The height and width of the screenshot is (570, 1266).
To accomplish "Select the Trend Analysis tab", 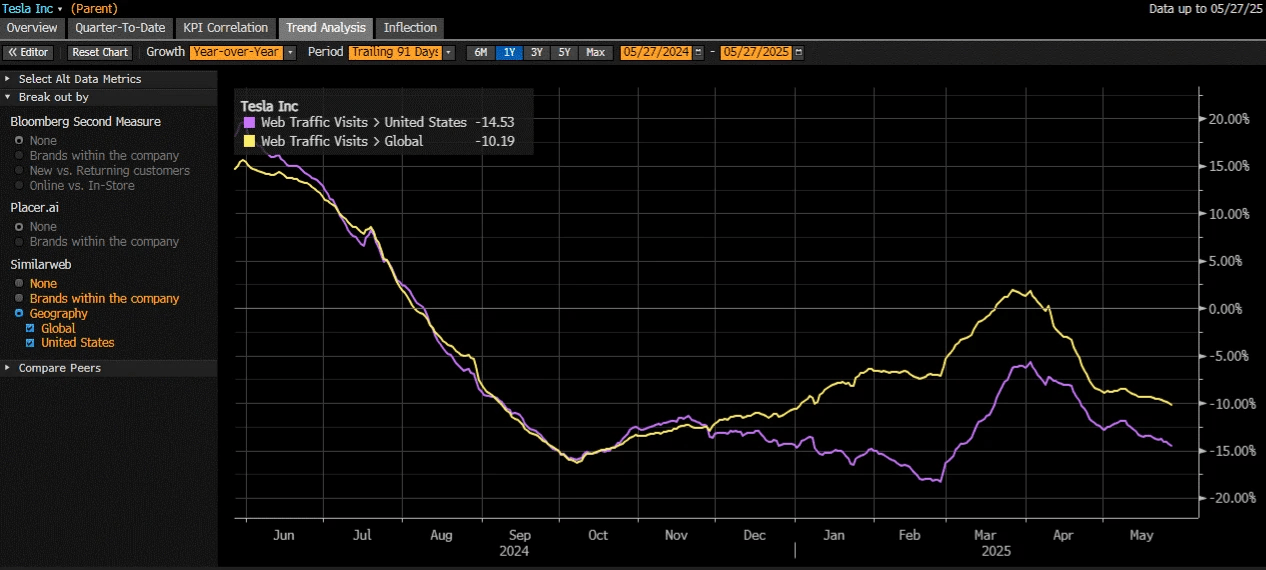I will 326,28.
